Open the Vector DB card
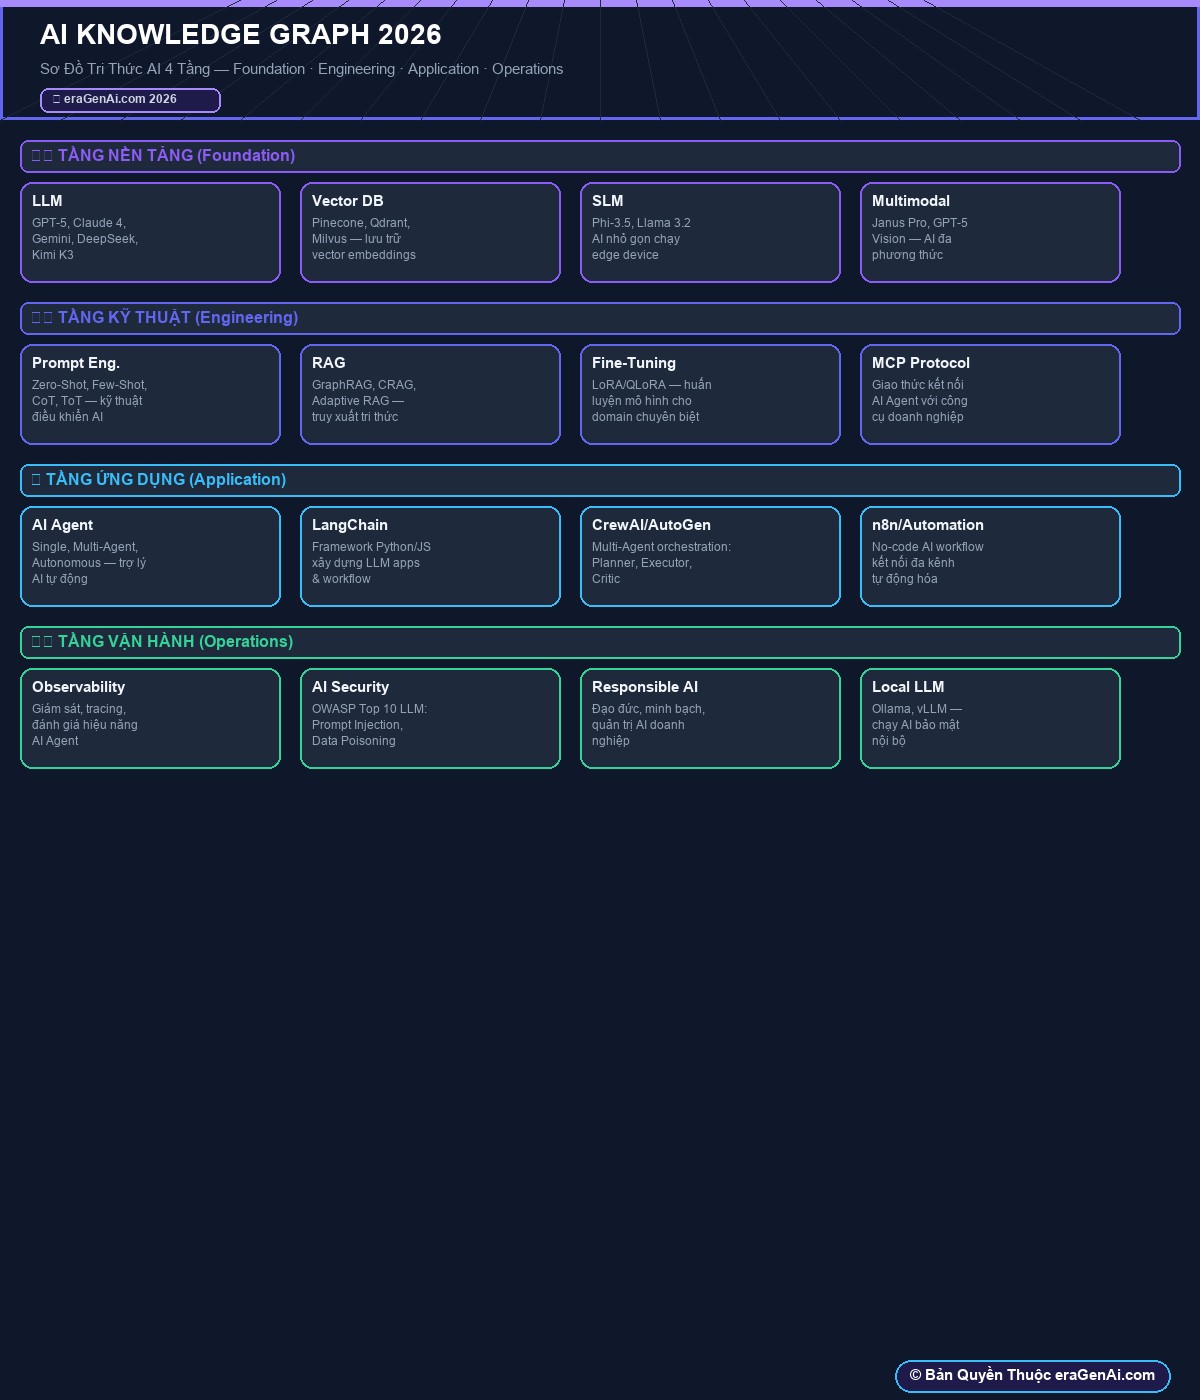Screen dimensions: 1200x1400 coord(430,233)
